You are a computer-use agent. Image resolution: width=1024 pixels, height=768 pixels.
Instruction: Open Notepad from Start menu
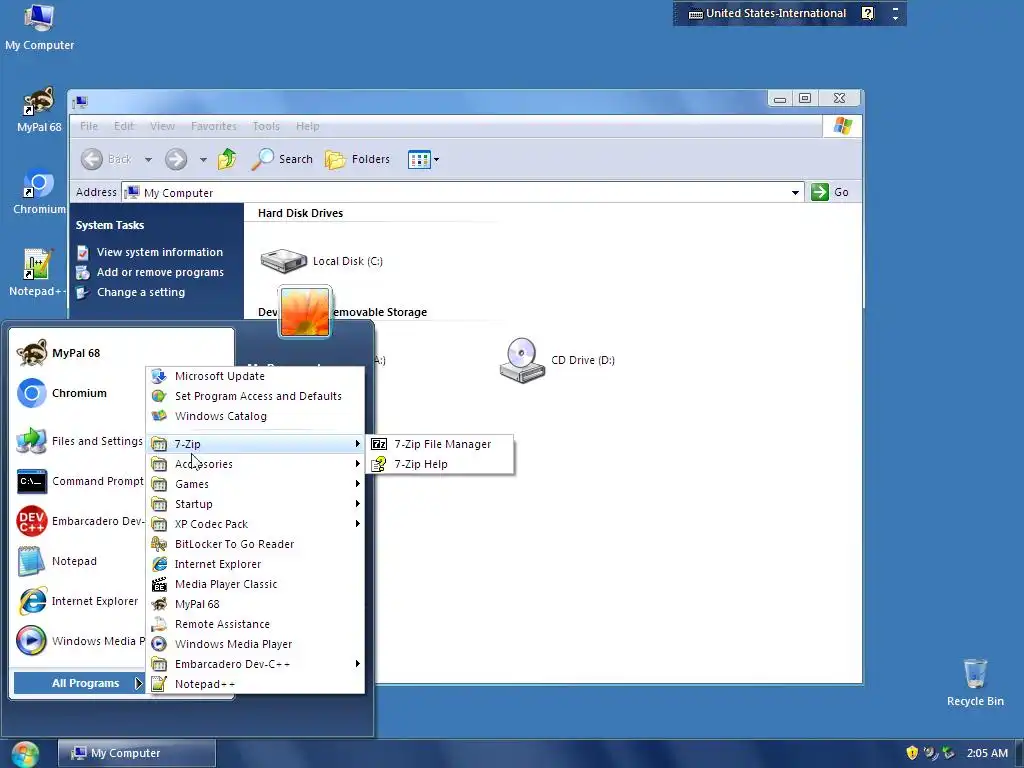coord(78,562)
